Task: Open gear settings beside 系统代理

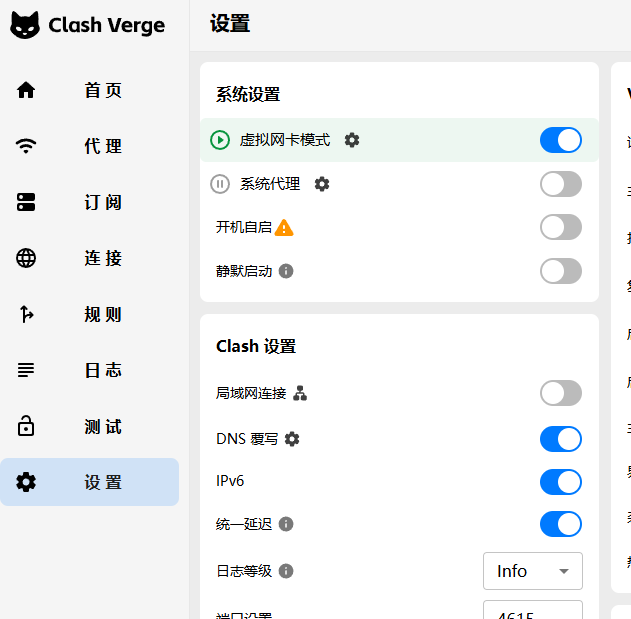Action: pos(322,184)
